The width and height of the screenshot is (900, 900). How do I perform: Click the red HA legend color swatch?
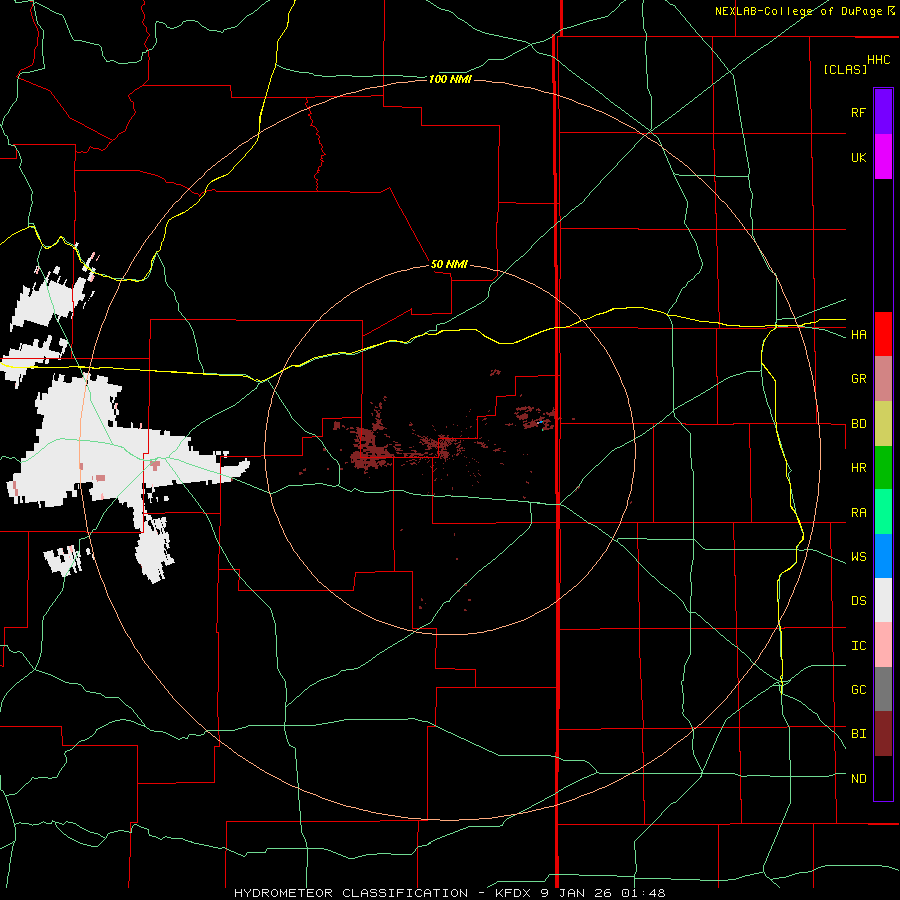(x=883, y=334)
